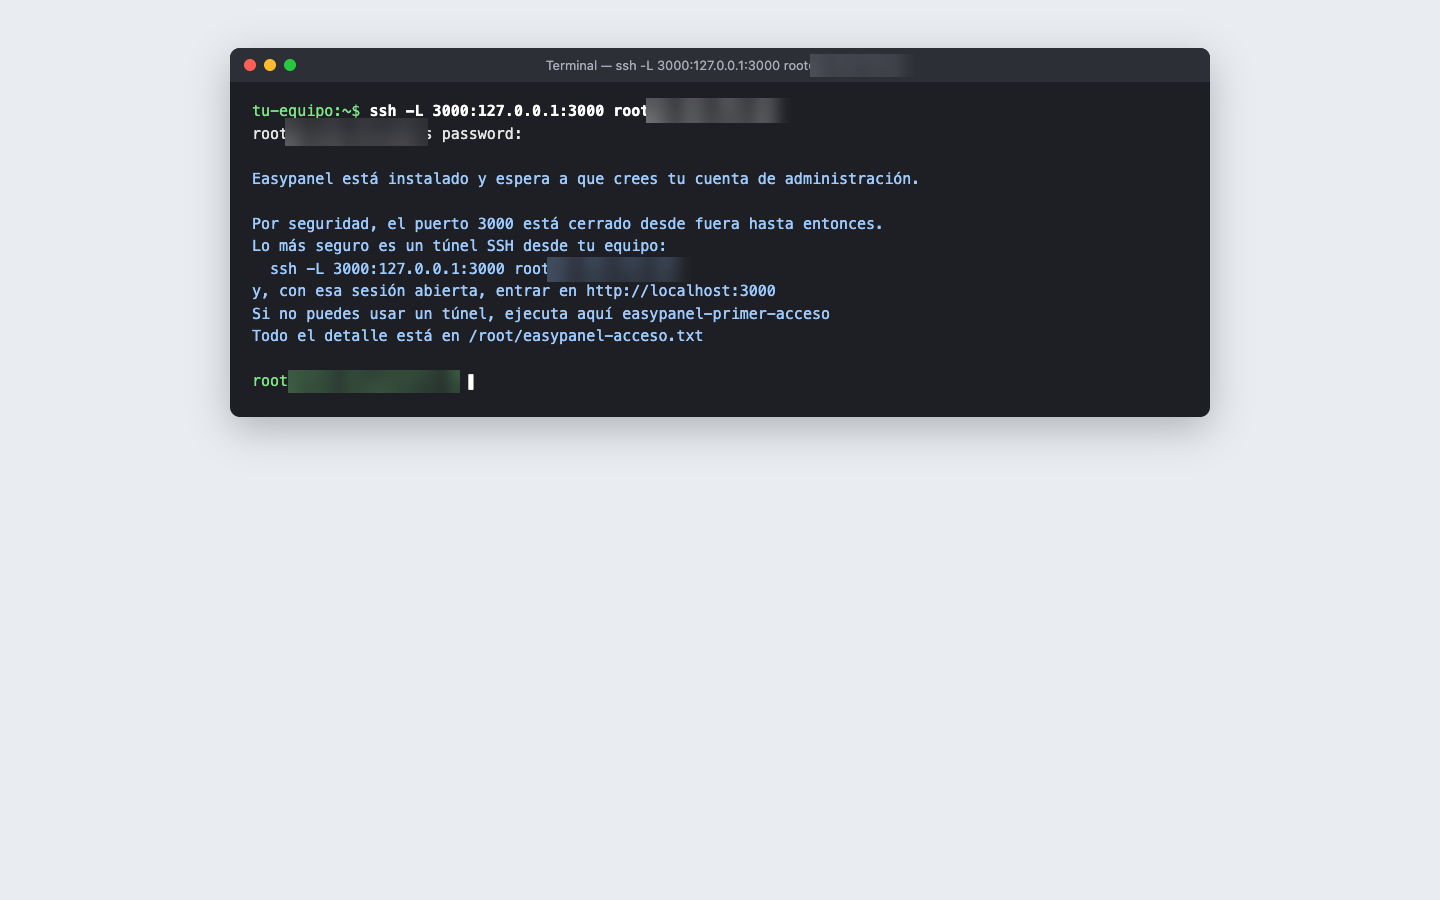Close the Terminal window with red button
This screenshot has height=900, width=1440.
[x=250, y=65]
